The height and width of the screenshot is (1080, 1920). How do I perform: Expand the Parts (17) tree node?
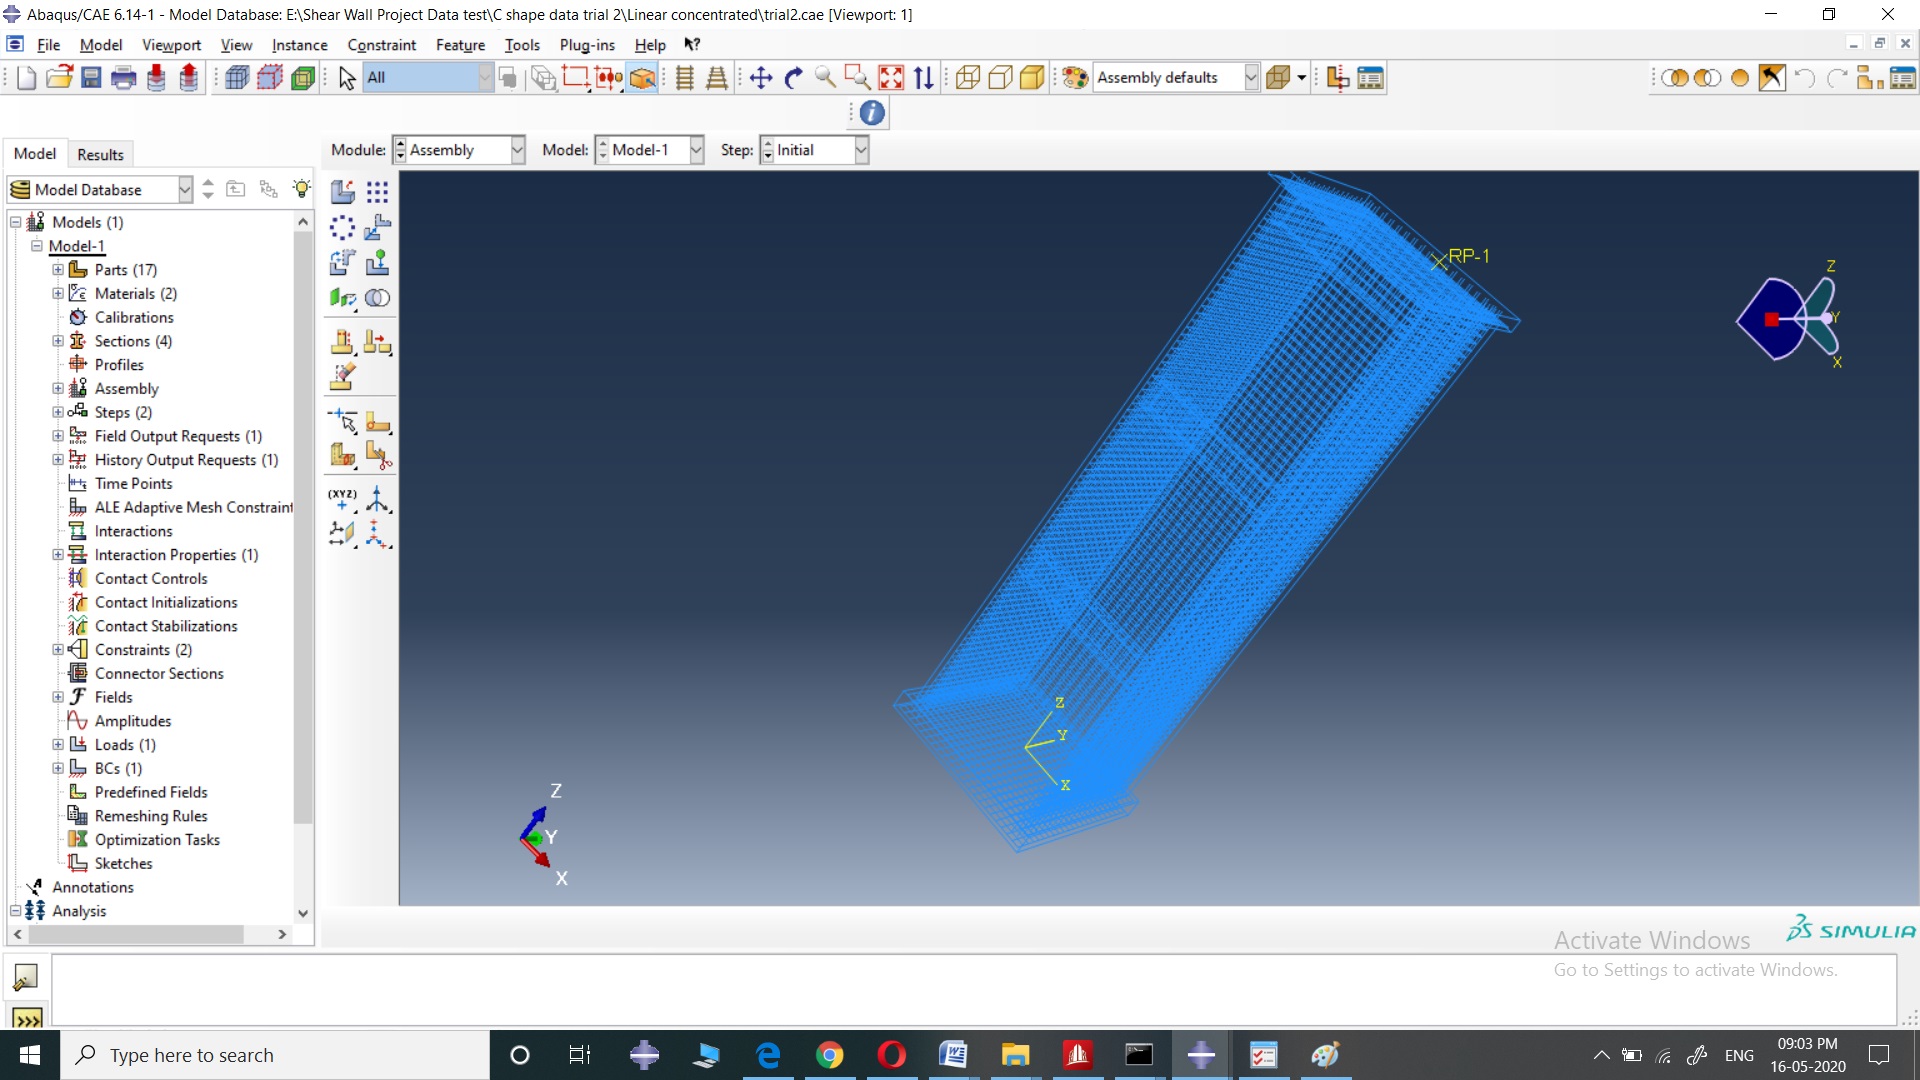click(58, 270)
